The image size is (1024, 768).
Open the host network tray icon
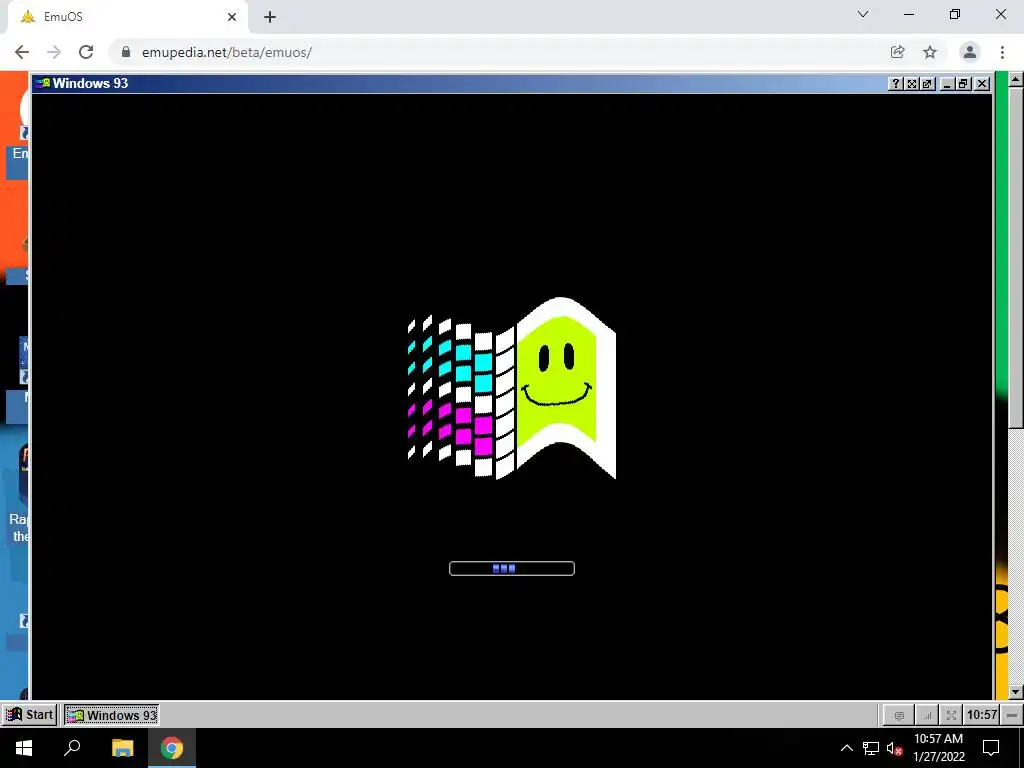coord(871,748)
